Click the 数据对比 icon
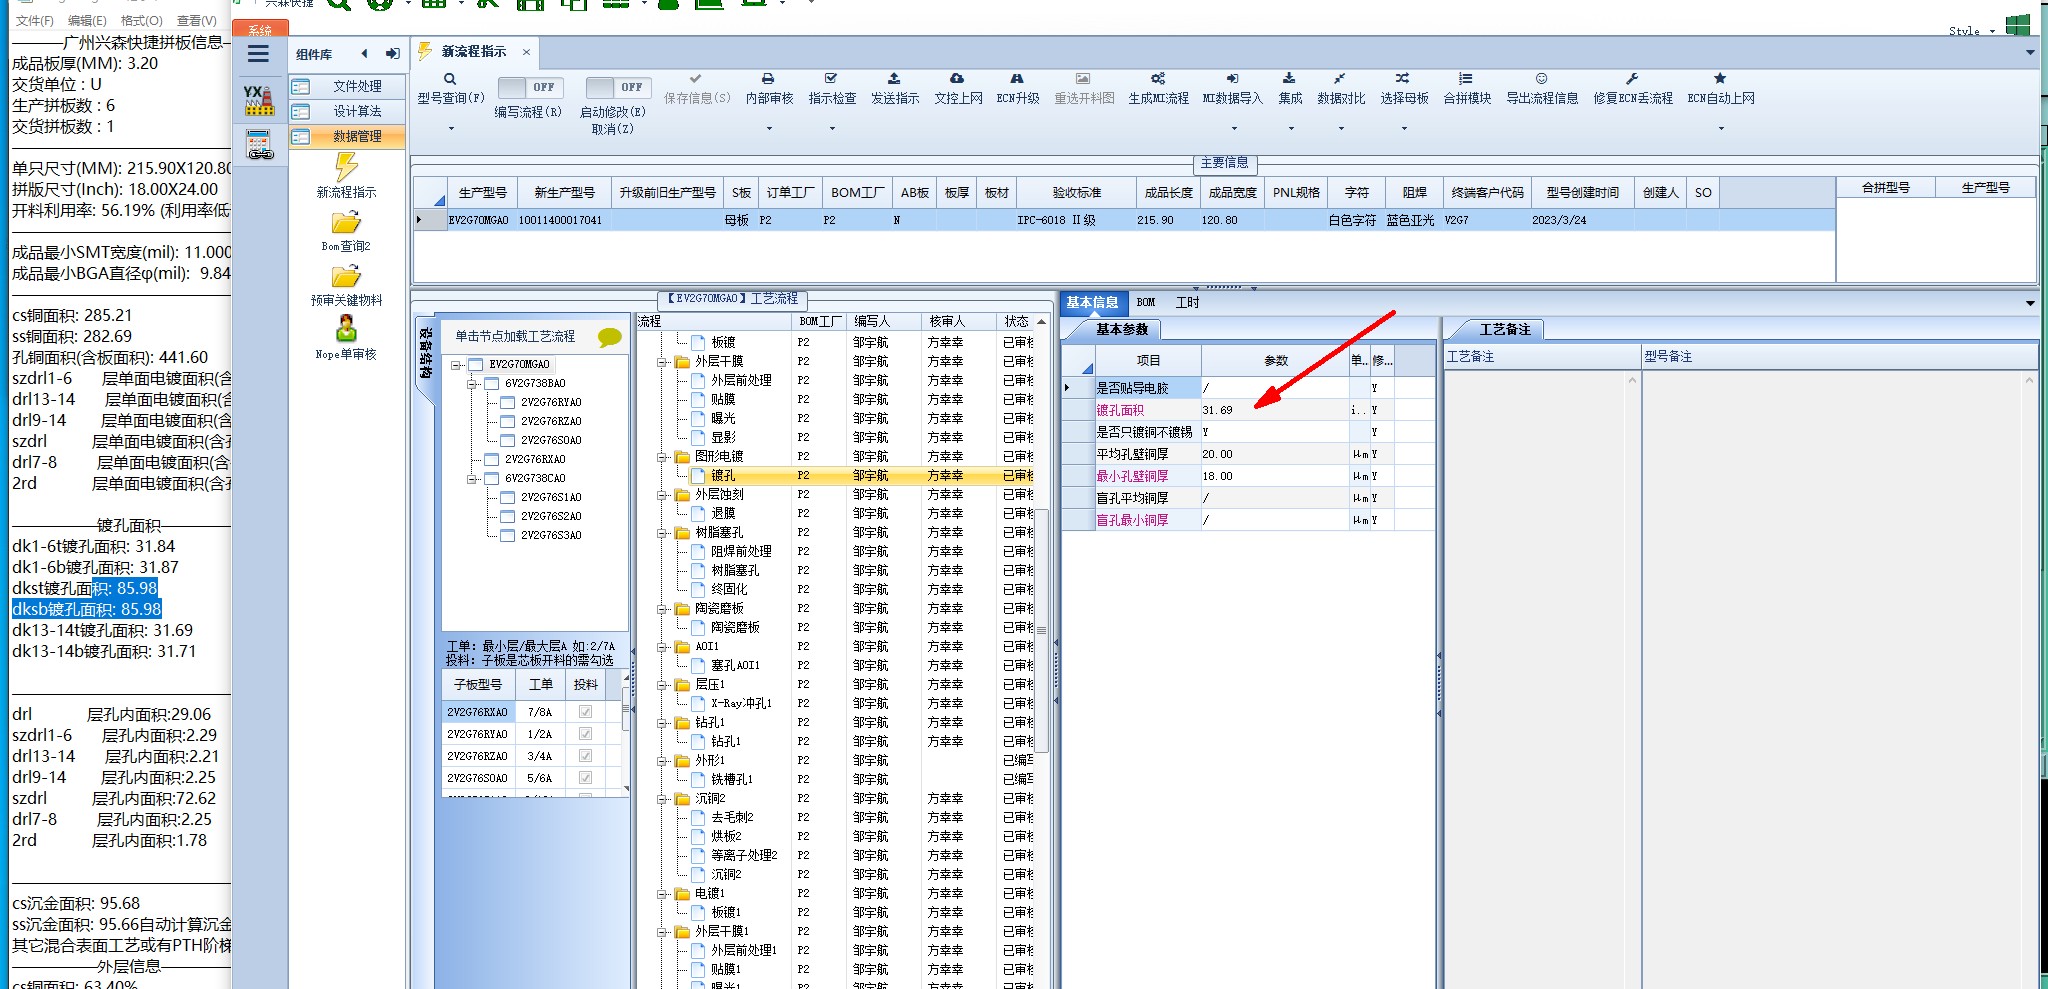2048x989 pixels. point(1340,78)
